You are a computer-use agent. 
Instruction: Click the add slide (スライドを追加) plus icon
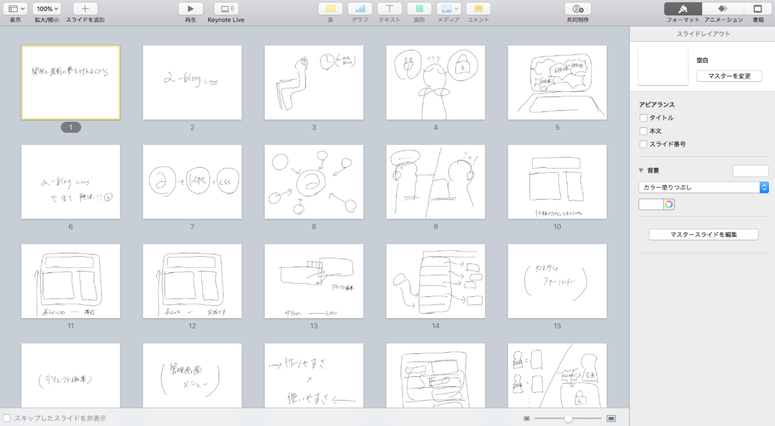click(85, 9)
